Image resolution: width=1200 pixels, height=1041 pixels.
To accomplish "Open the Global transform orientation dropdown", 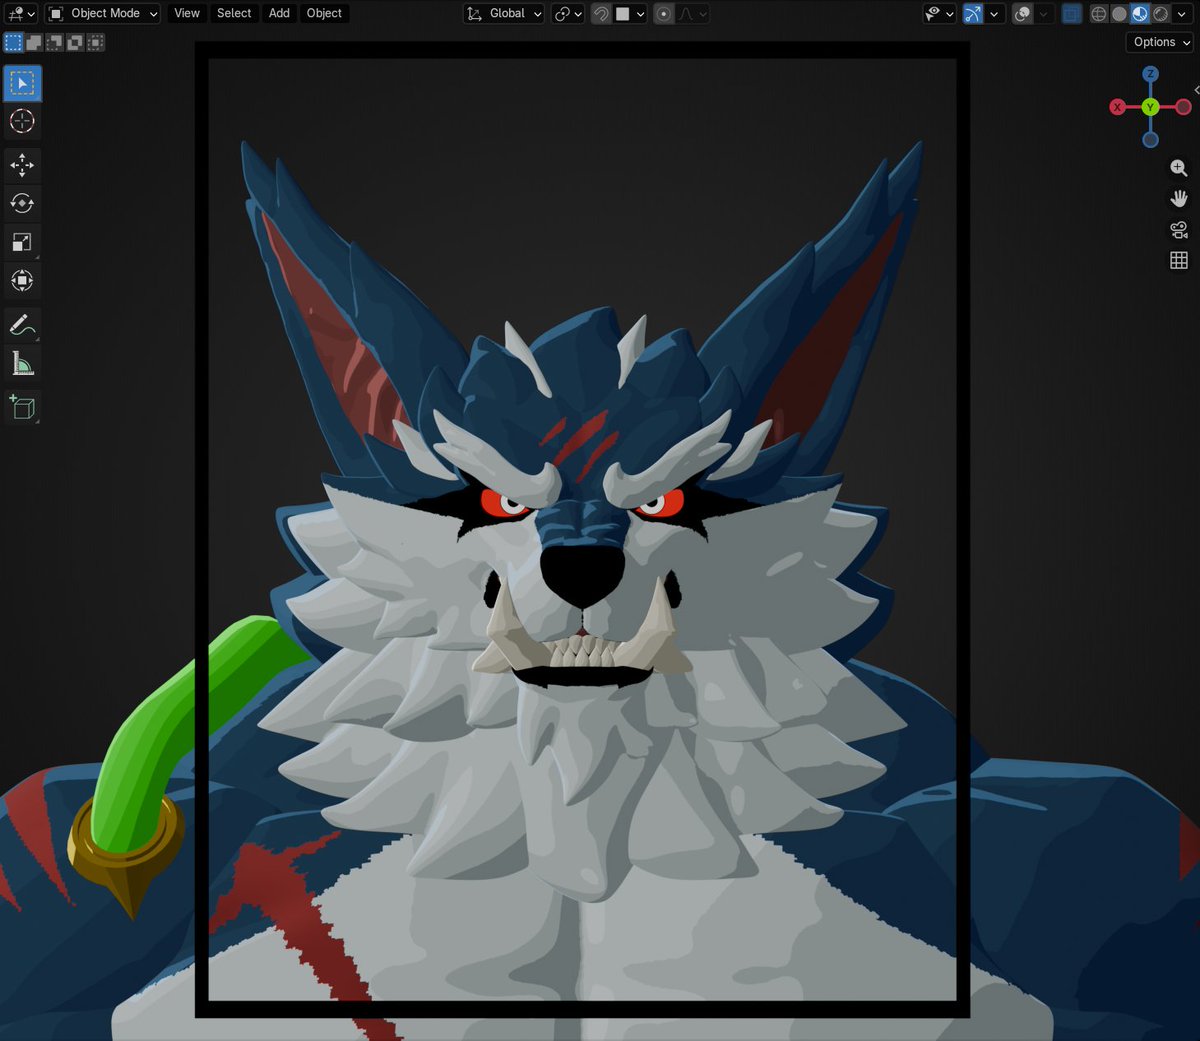I will [504, 13].
